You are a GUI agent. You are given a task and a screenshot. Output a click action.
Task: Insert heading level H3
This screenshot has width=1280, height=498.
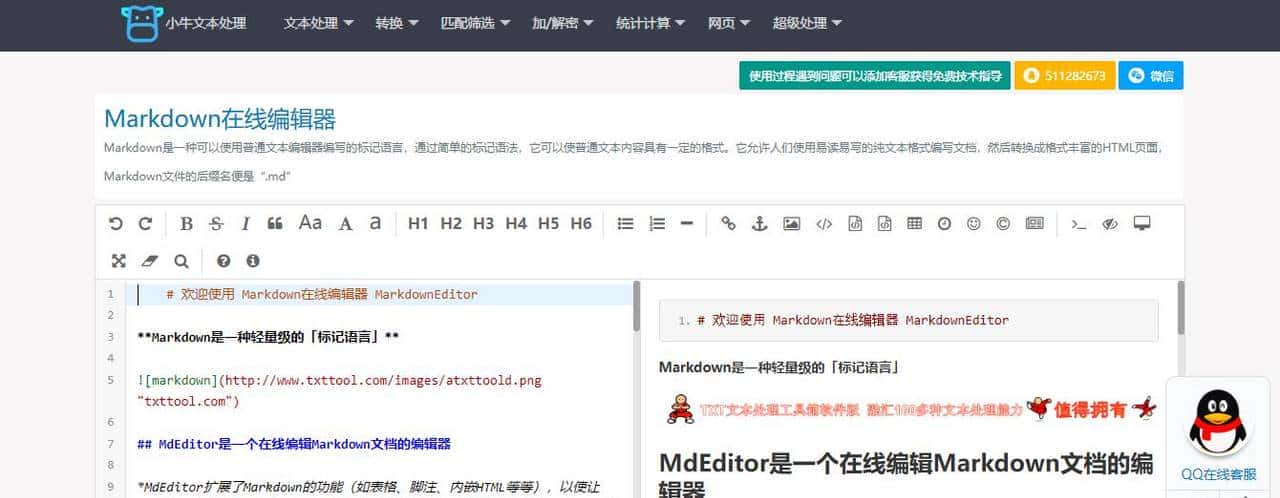coord(484,224)
